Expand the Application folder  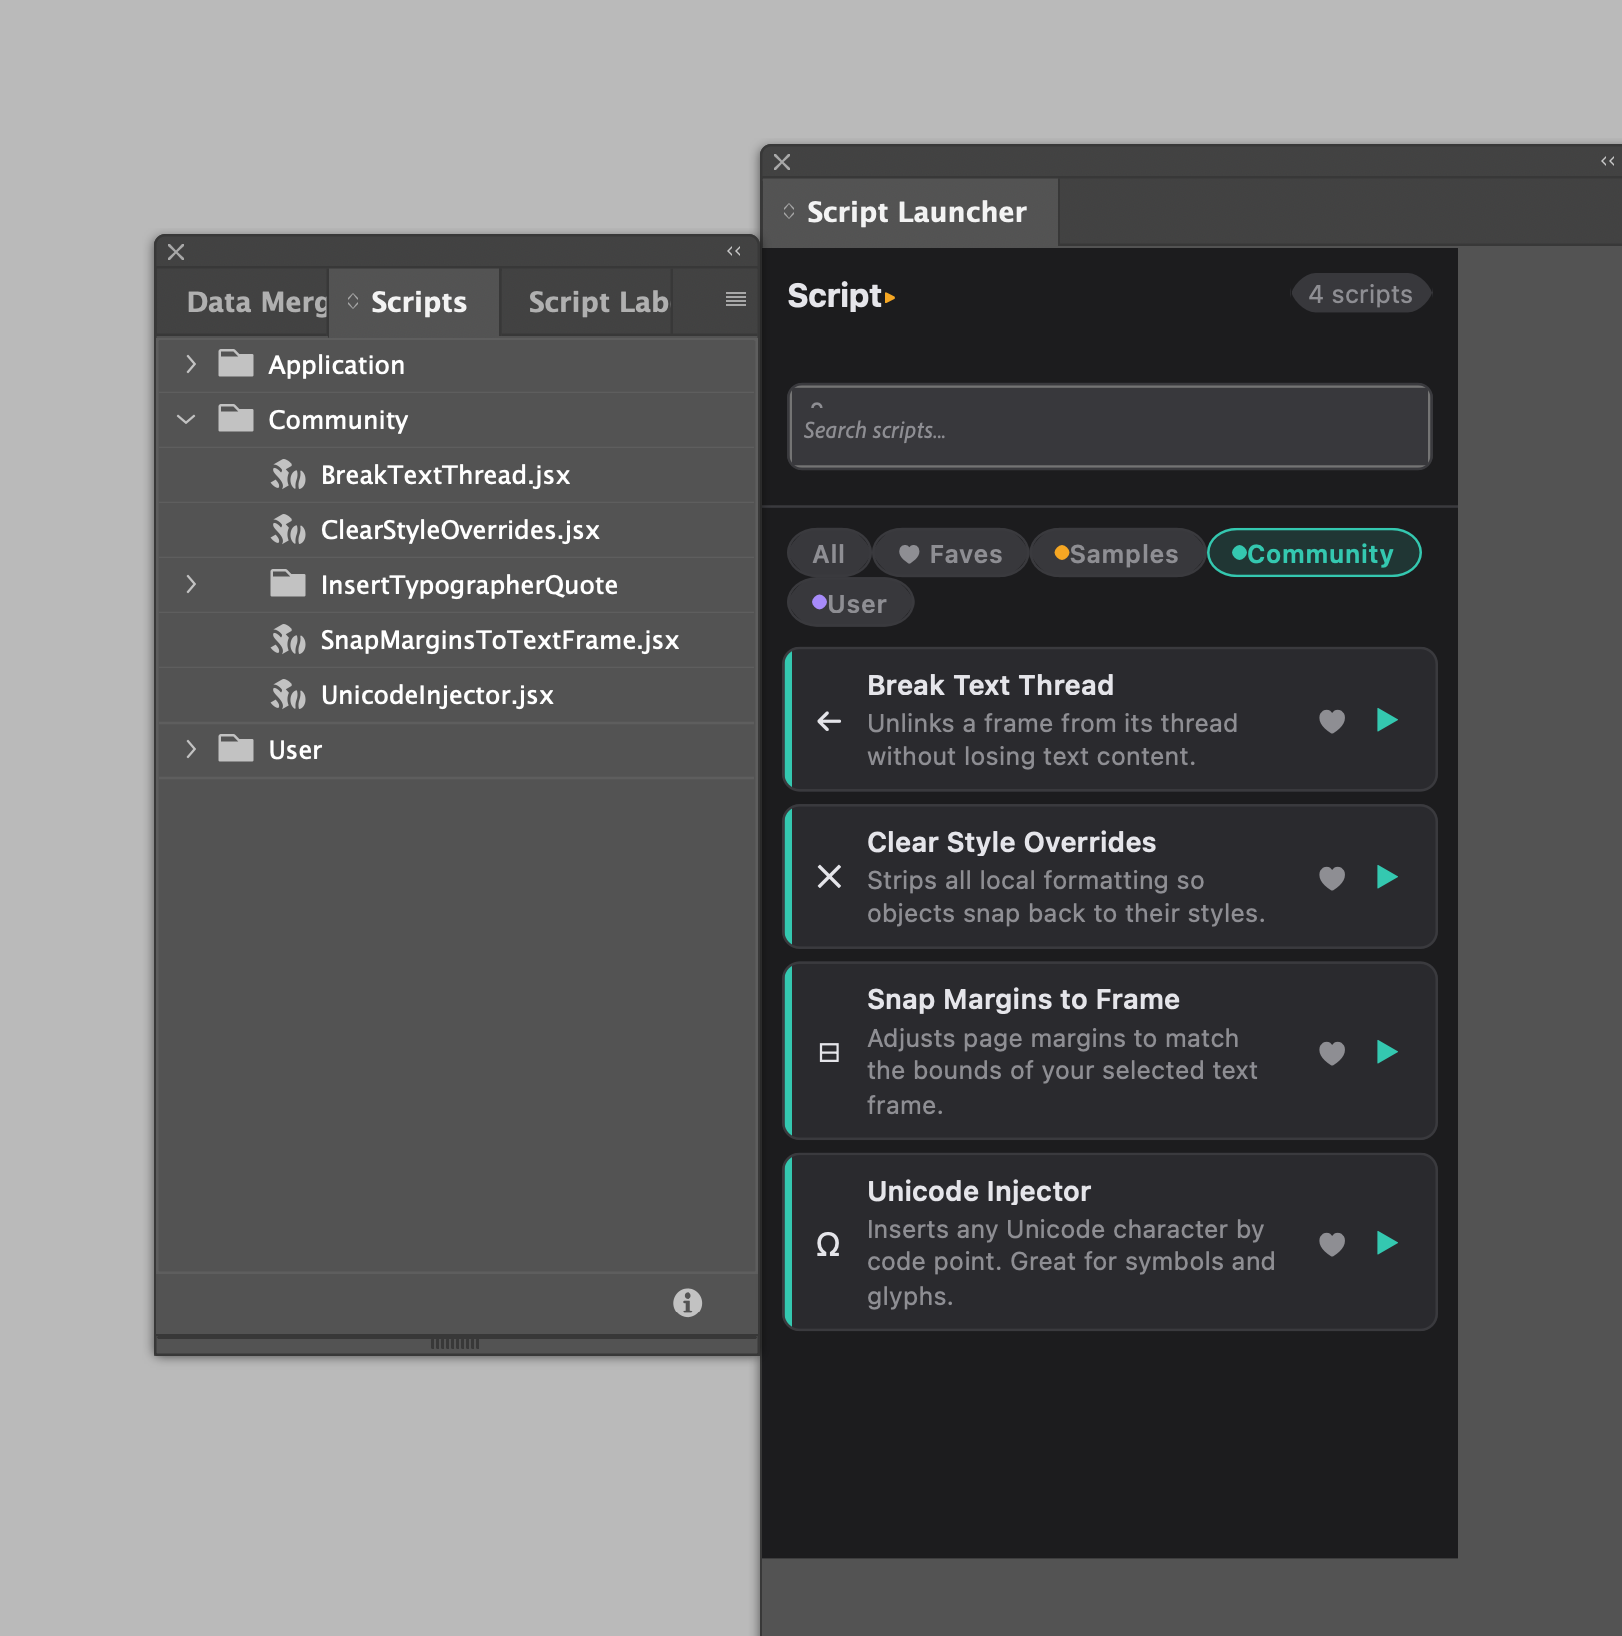[x=190, y=364]
